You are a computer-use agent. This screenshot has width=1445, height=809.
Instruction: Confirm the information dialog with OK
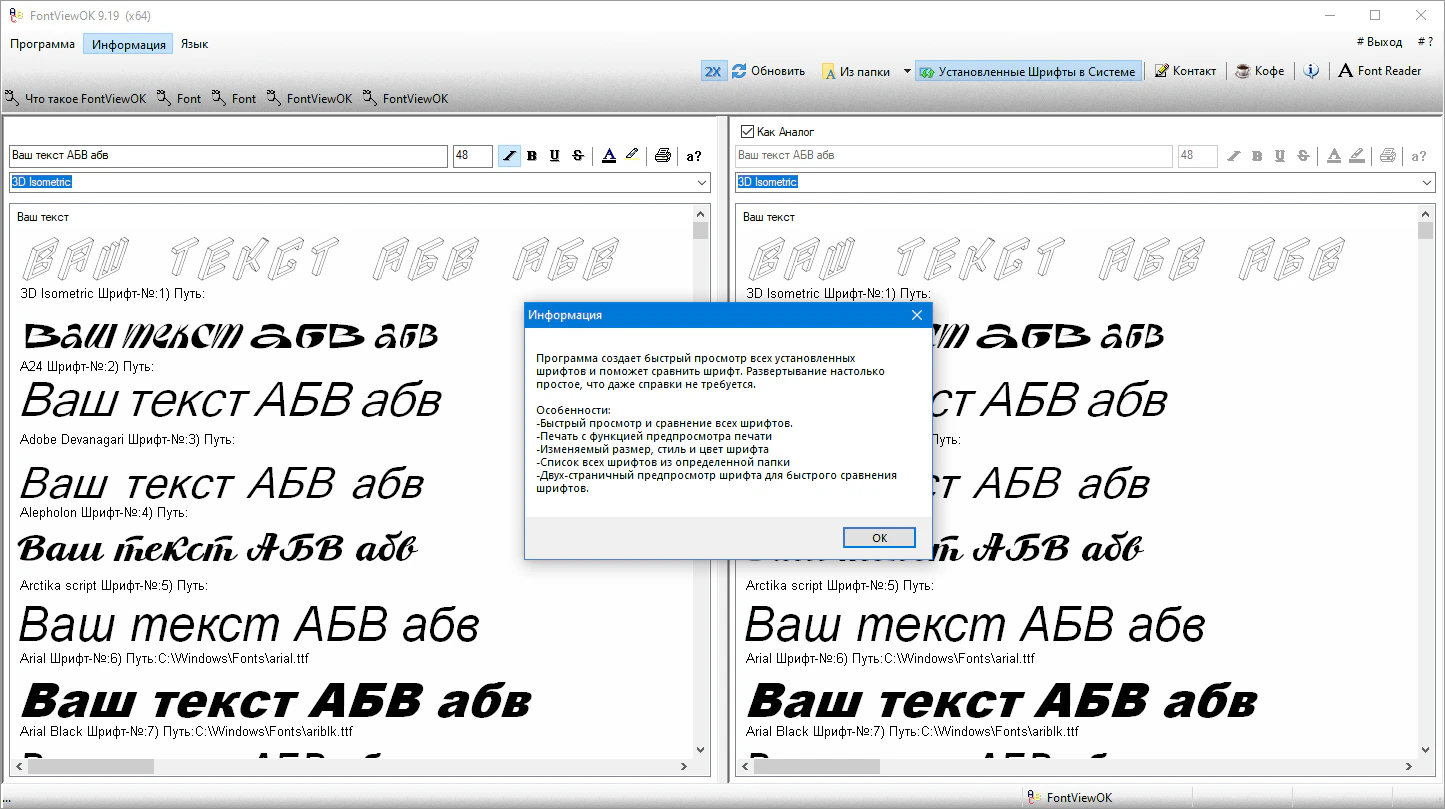878,537
